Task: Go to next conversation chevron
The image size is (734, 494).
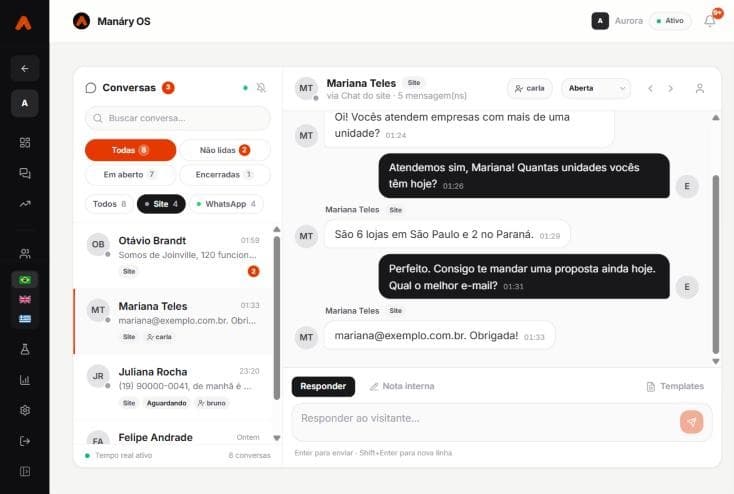Action: pyautogui.click(x=670, y=88)
